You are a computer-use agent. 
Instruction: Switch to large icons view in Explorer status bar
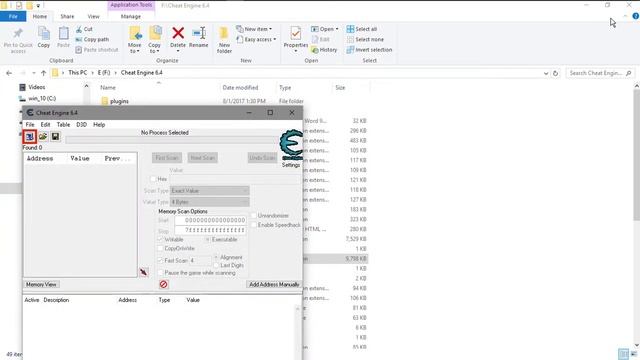click(633, 353)
